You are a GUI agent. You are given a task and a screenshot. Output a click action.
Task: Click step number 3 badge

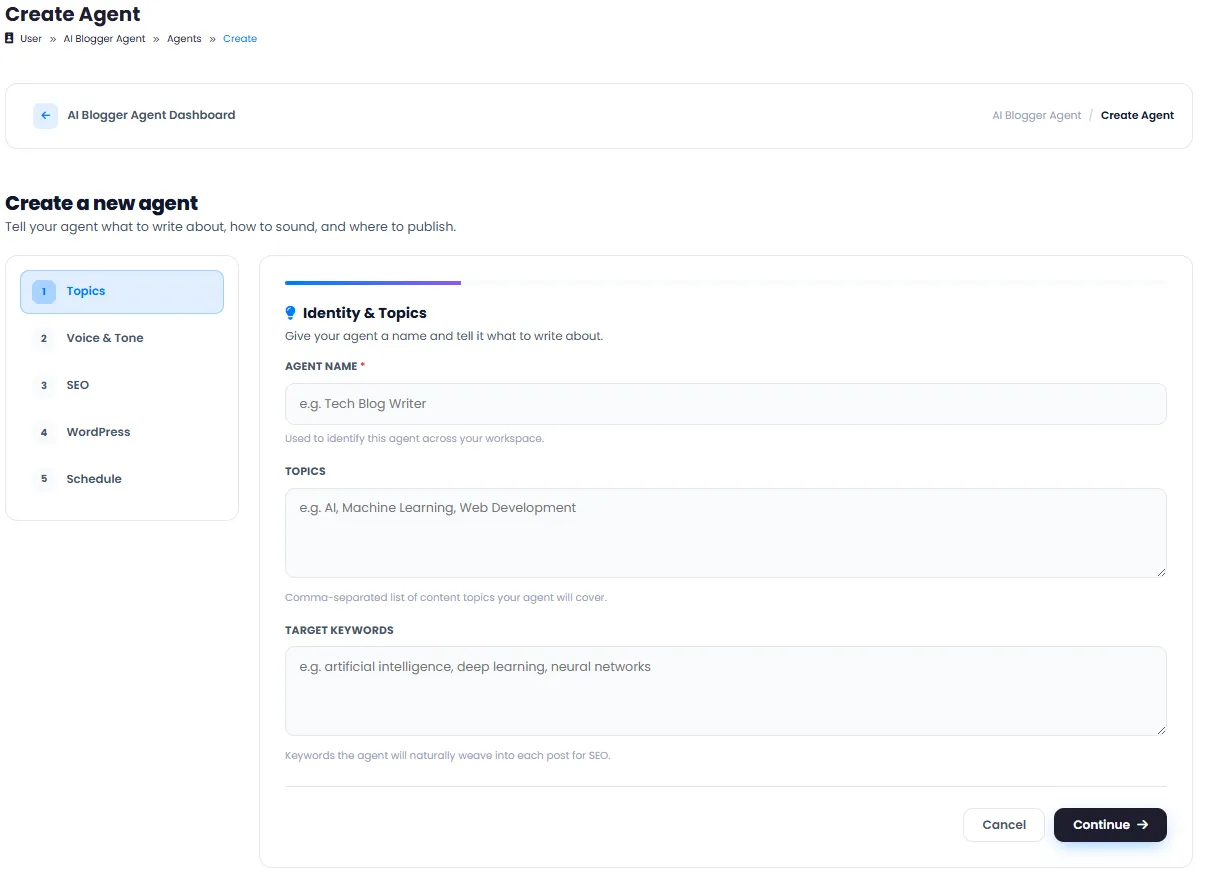(44, 386)
